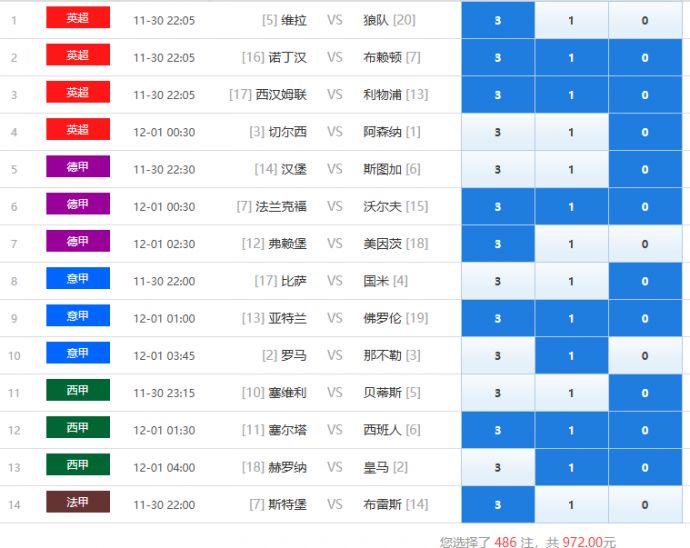Image resolution: width=690 pixels, height=548 pixels.
Task: Toggle the 3 (home win) option for 维拉 vs 狼队
Action: (x=498, y=20)
